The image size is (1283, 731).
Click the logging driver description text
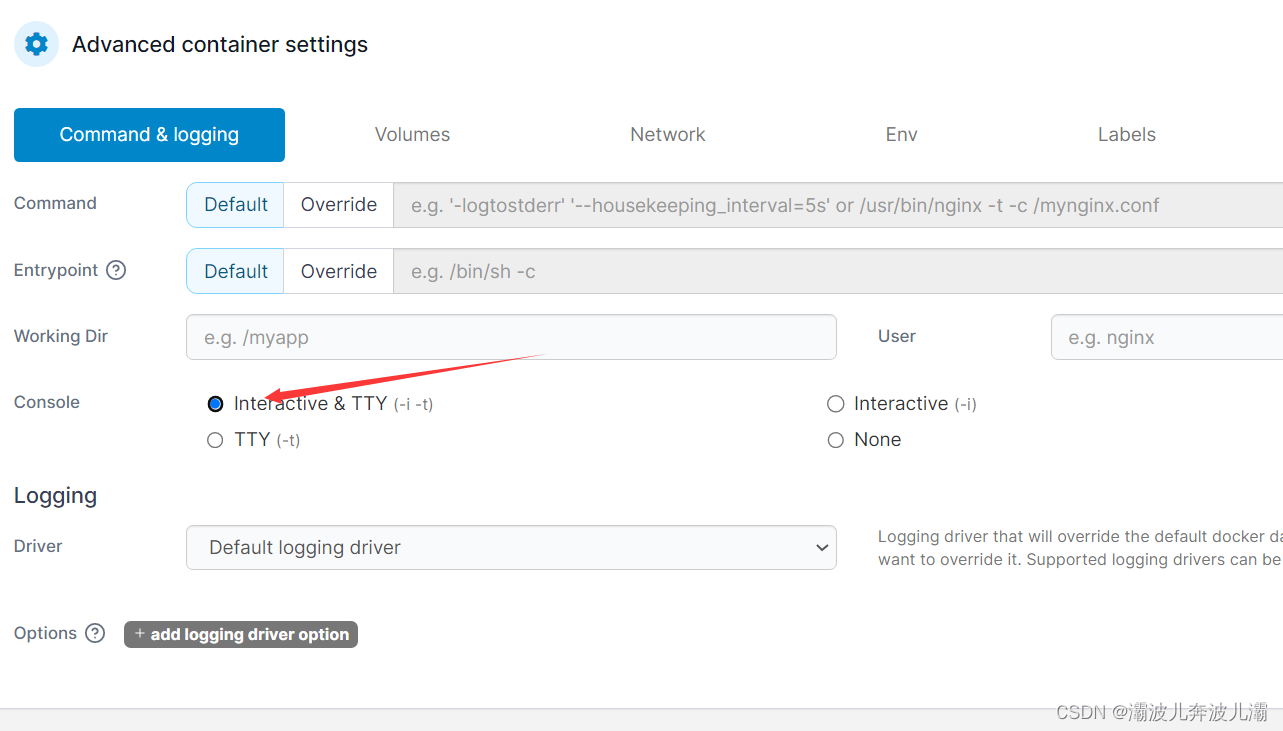click(x=1080, y=548)
